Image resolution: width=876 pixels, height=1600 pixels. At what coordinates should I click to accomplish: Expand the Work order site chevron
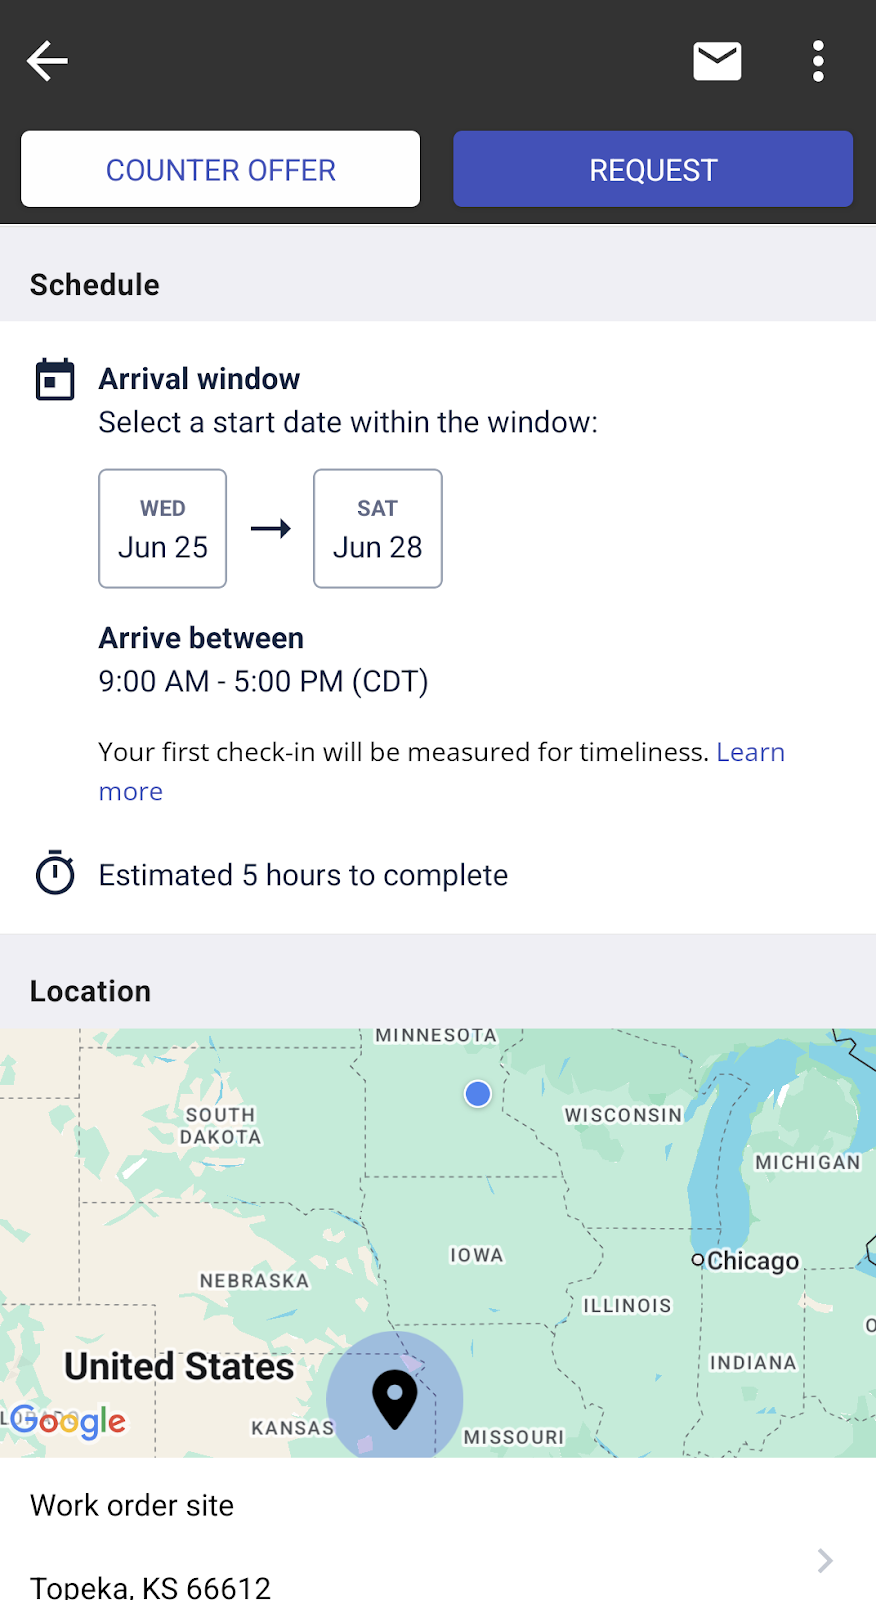coord(825,1560)
